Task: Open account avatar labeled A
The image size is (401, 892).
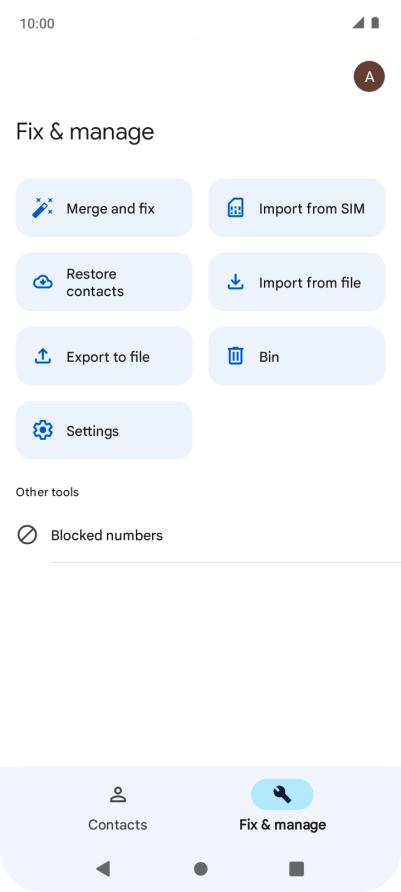Action: click(369, 76)
